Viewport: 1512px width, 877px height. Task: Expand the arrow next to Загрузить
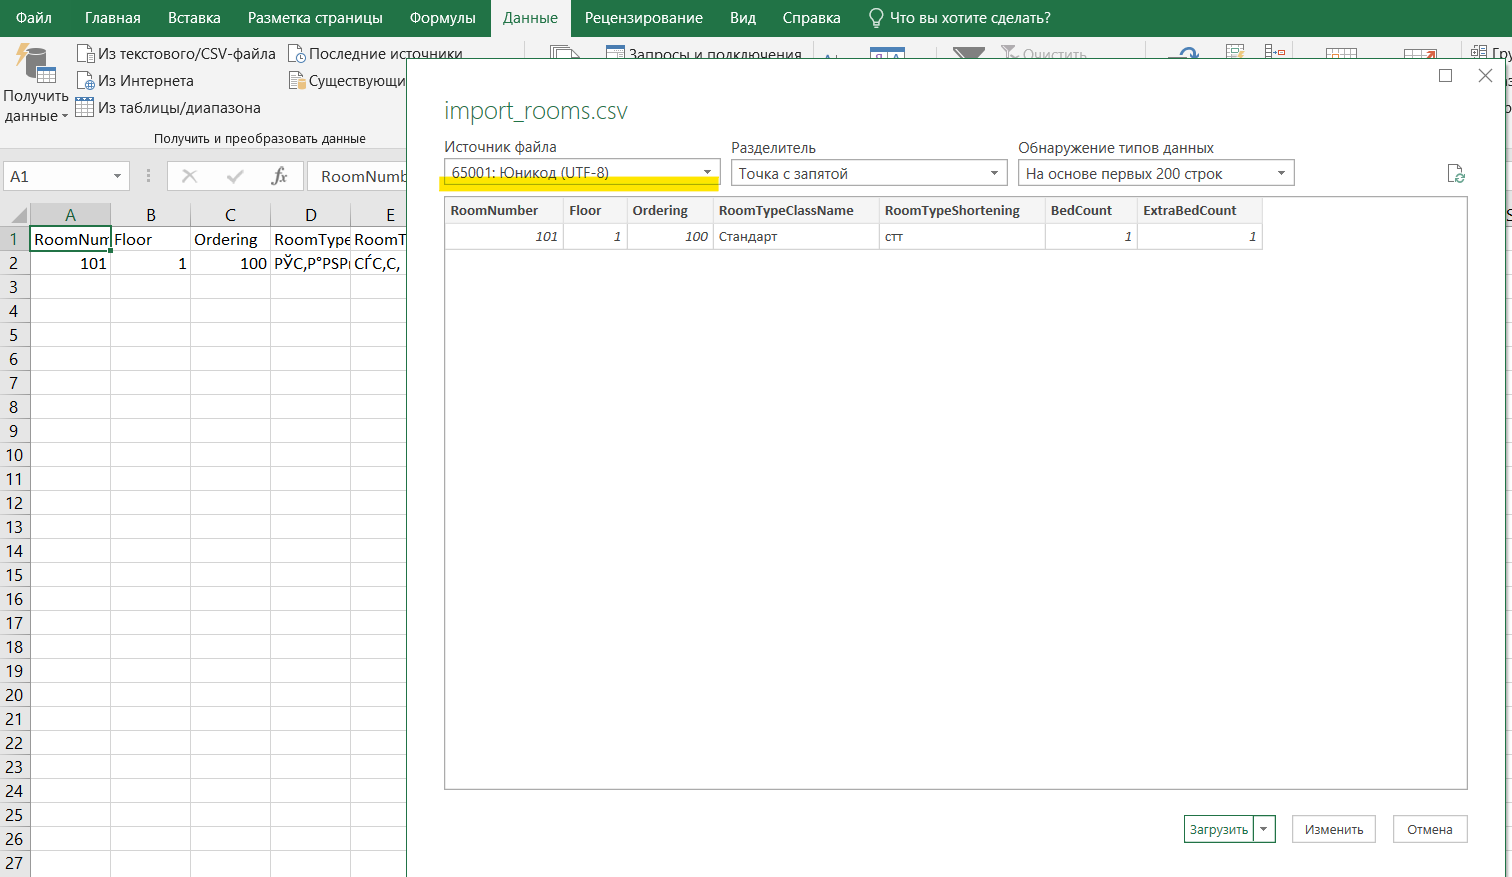(x=1264, y=829)
